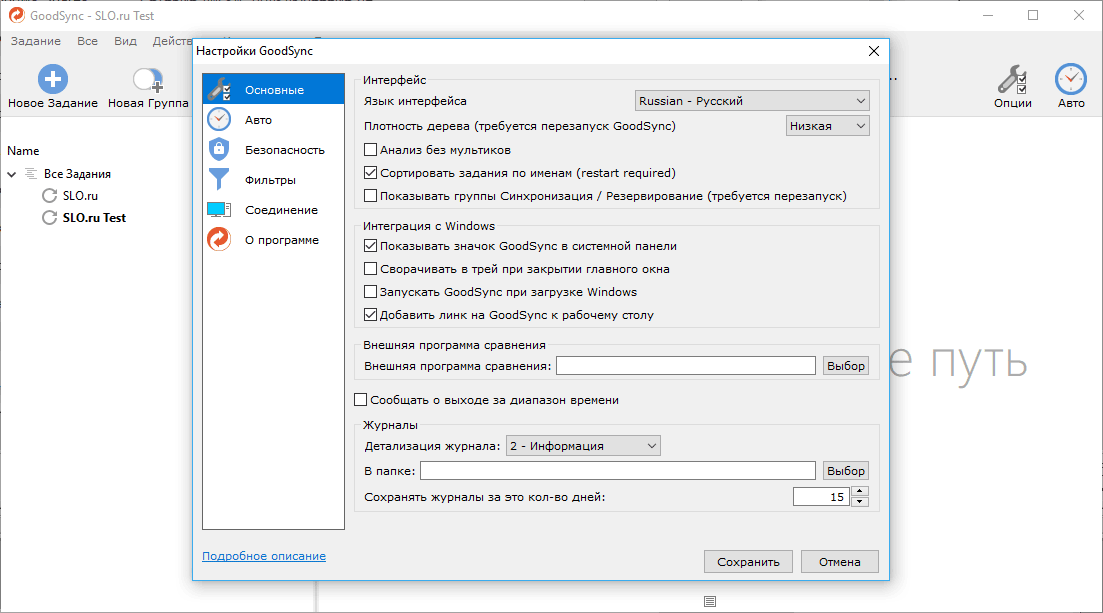Click the log retention days number field
The width and height of the screenshot is (1103, 613).
pyautogui.click(x=821, y=497)
